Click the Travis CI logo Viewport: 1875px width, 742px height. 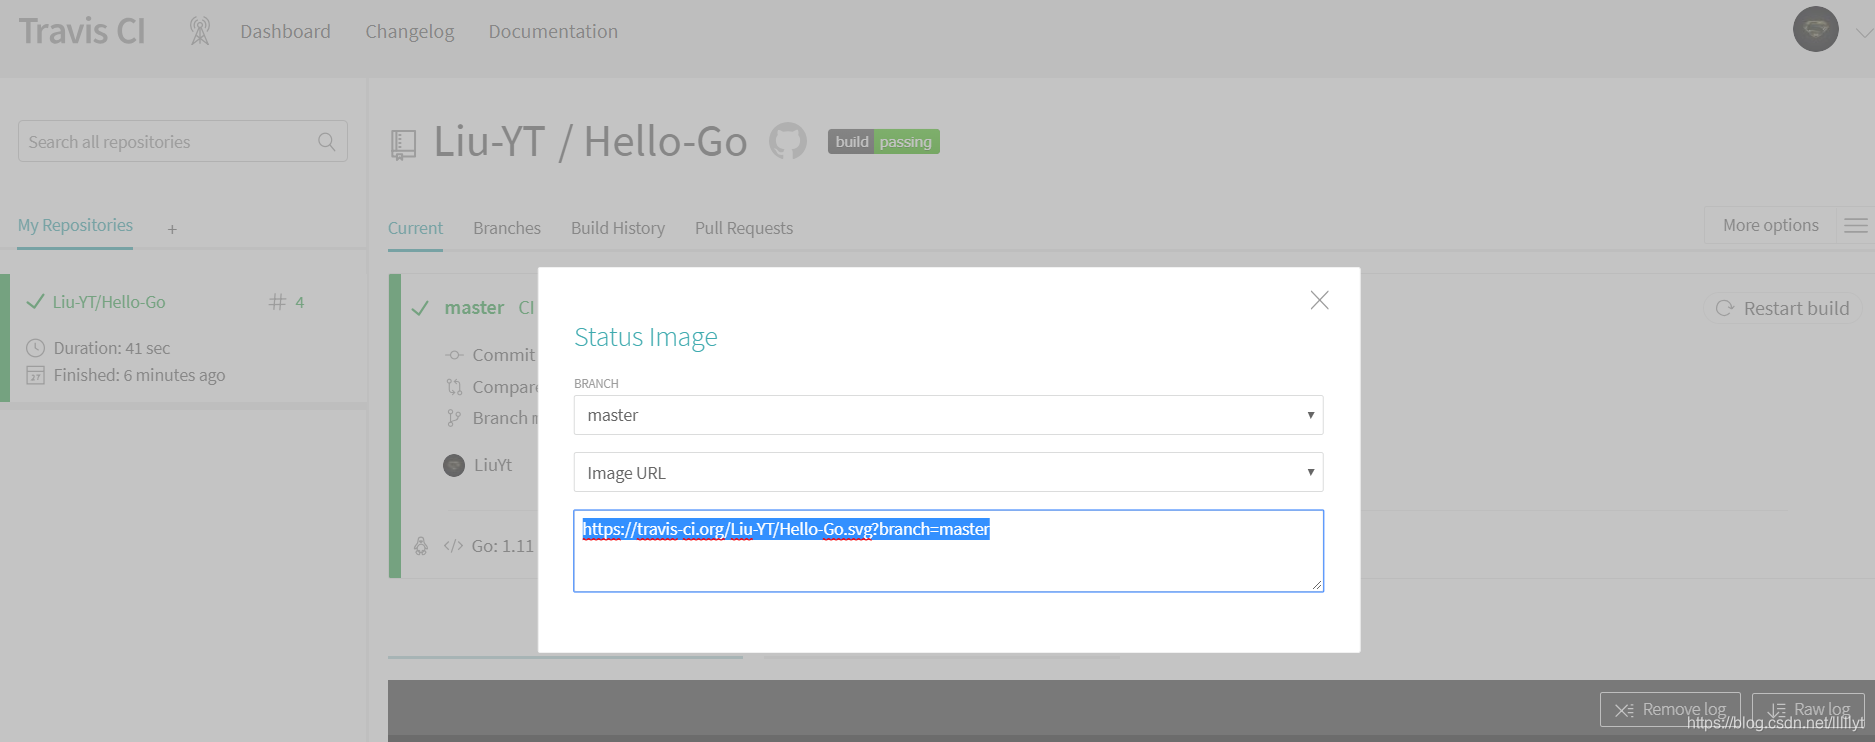(82, 31)
